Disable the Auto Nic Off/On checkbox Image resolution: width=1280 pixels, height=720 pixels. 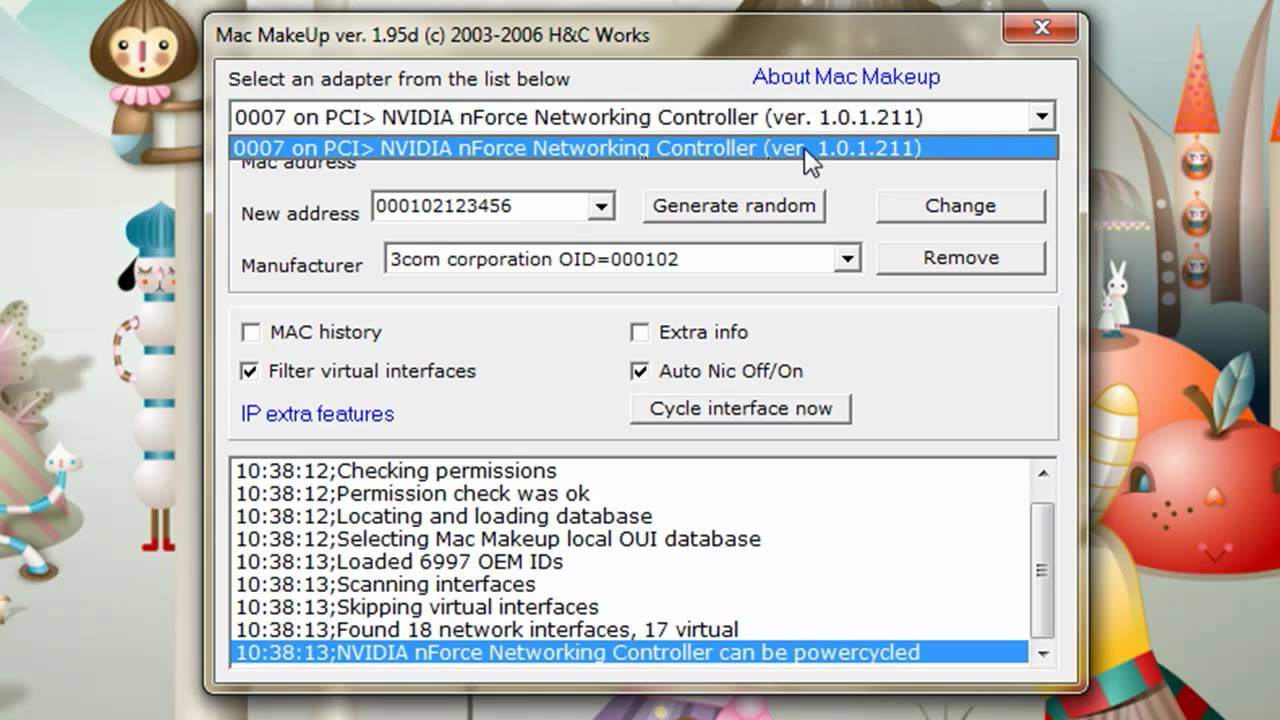(640, 371)
